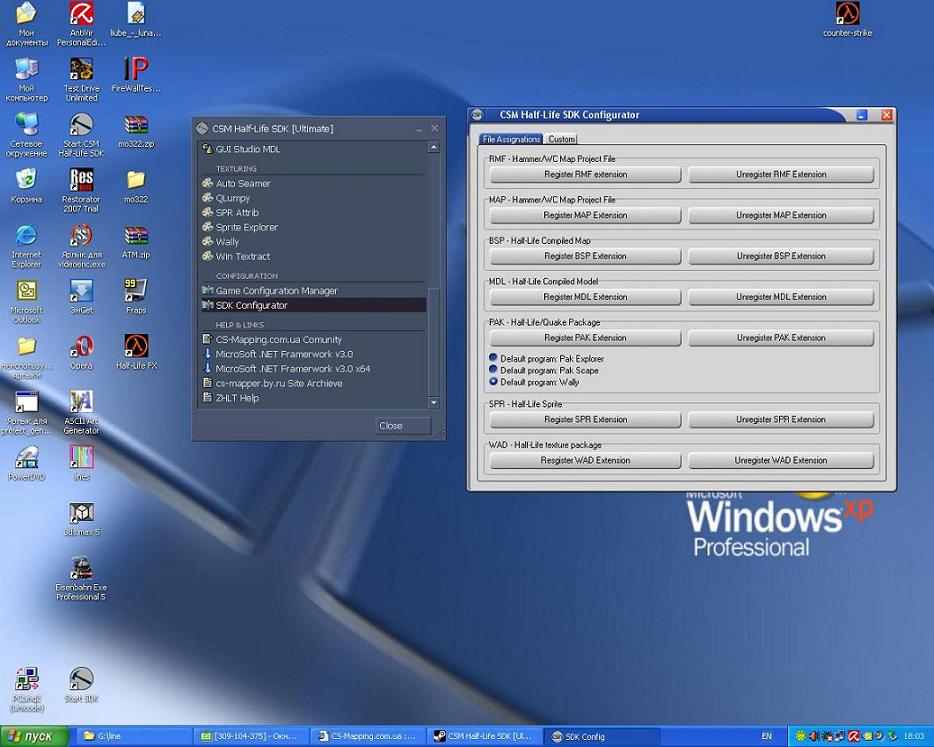
Task: Open Eisenbahn Exe Professional 5 icon
Action: (81, 578)
